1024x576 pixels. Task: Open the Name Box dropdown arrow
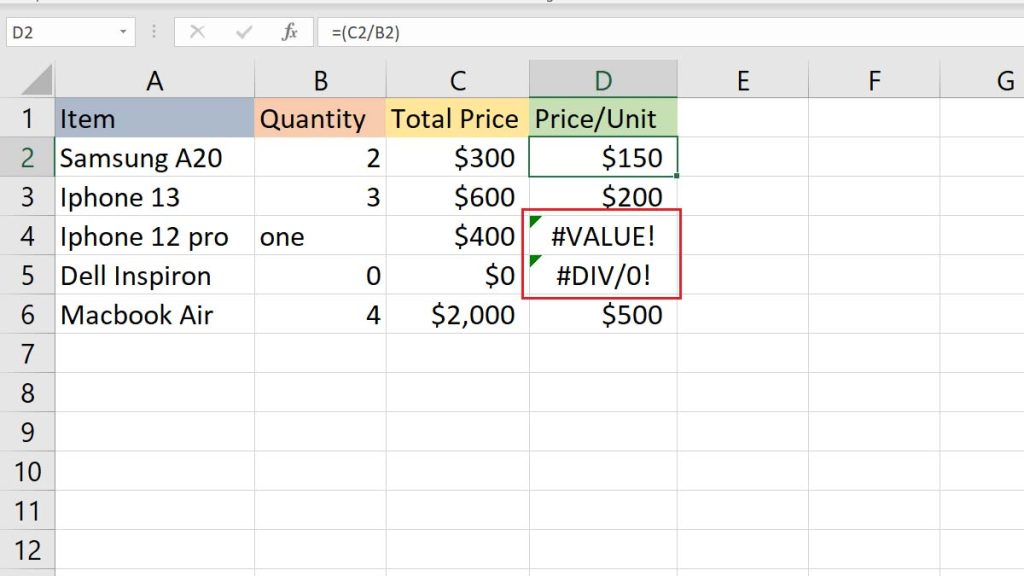(x=124, y=31)
